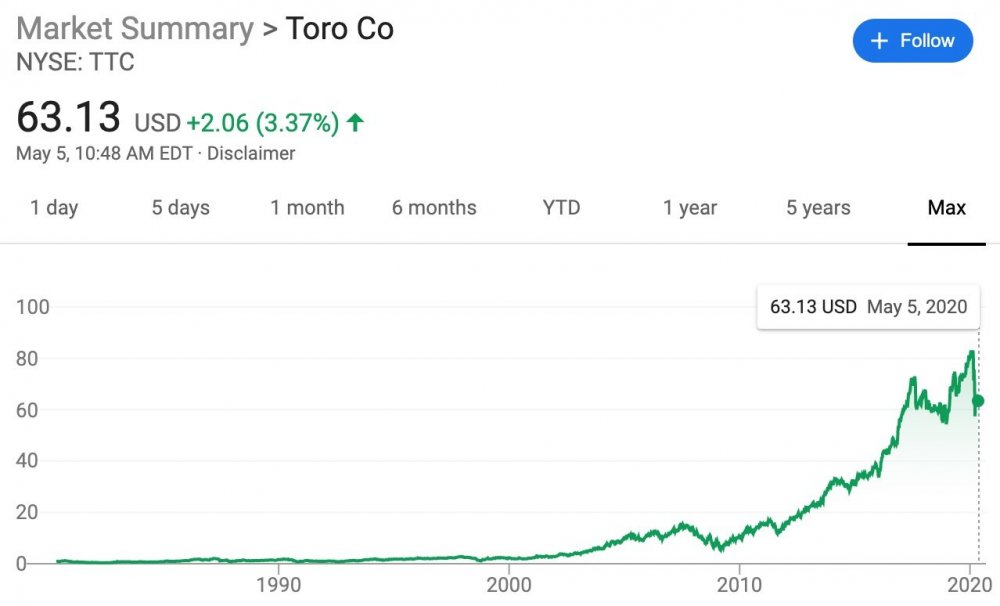
Task: View the 1 year stock performance
Action: coord(689,208)
